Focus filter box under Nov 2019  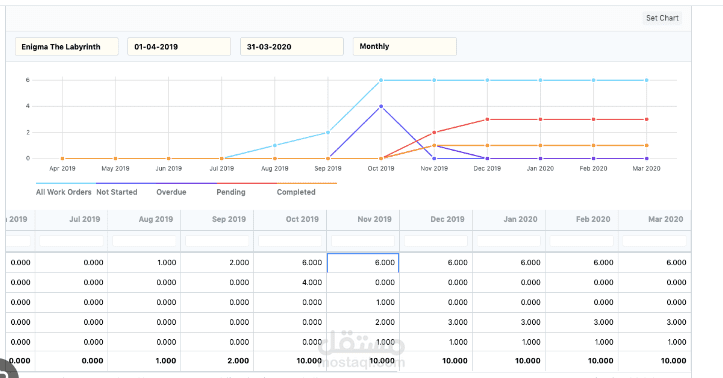(x=363, y=241)
